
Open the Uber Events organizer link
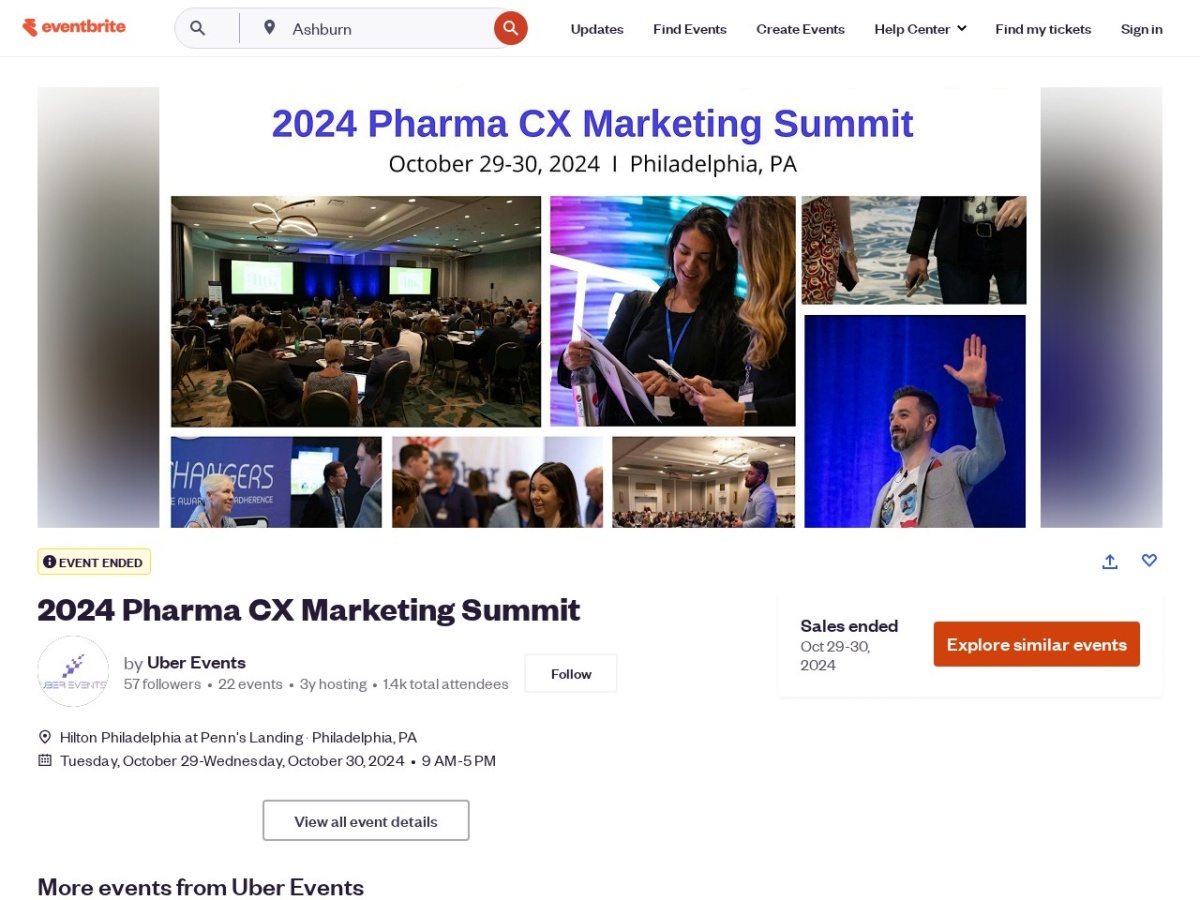[x=196, y=662]
